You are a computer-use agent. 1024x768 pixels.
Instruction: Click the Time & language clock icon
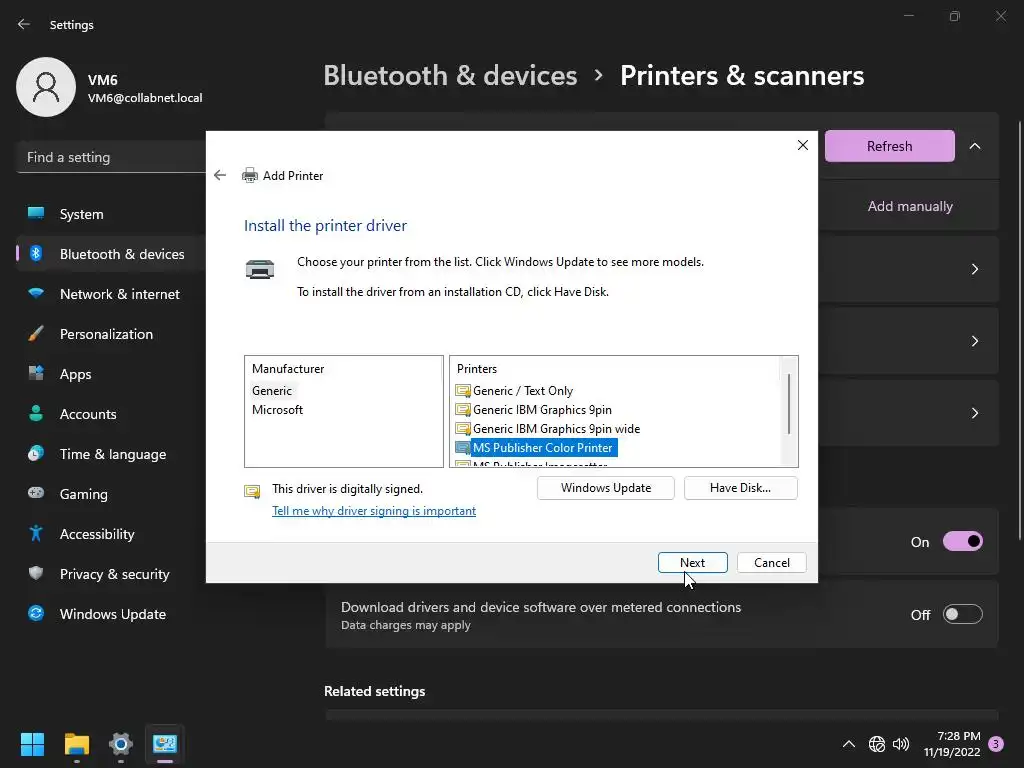36,453
